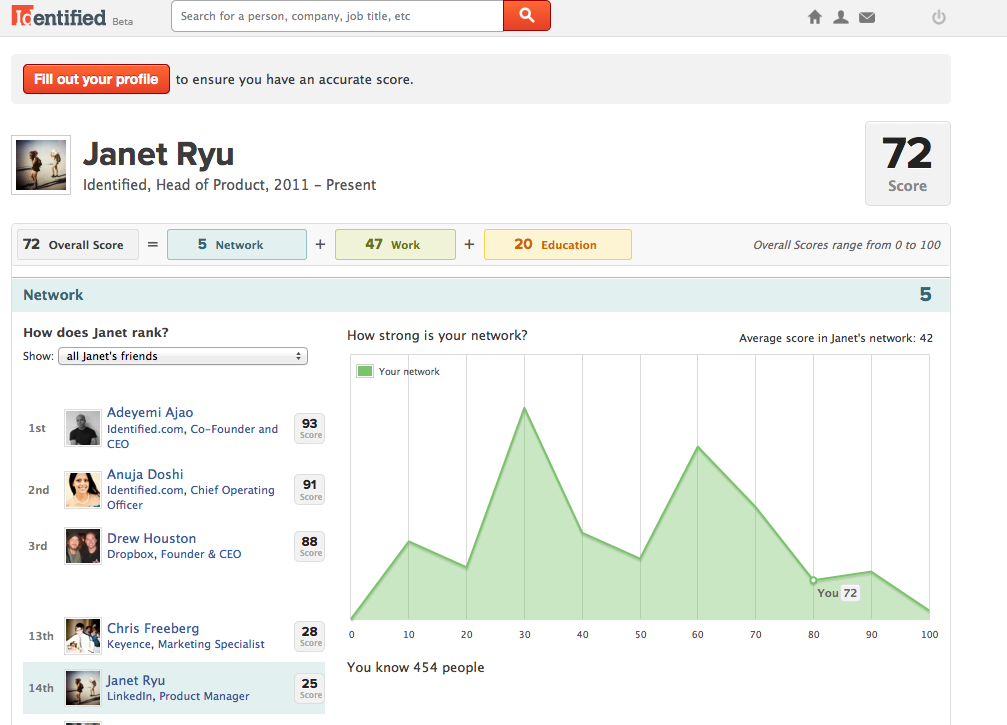Image resolution: width=1007 pixels, height=725 pixels.
Task: Open Adeyemi Ajao's profile link
Action: (x=150, y=413)
